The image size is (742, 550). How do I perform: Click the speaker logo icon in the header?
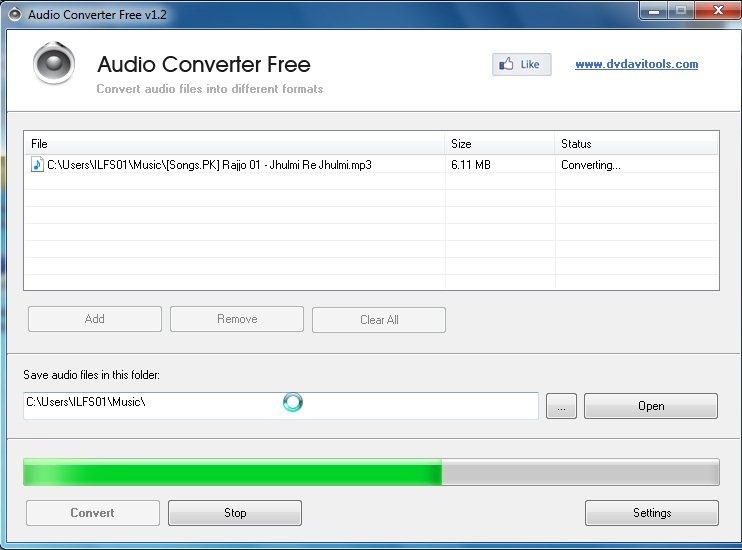[x=53, y=63]
